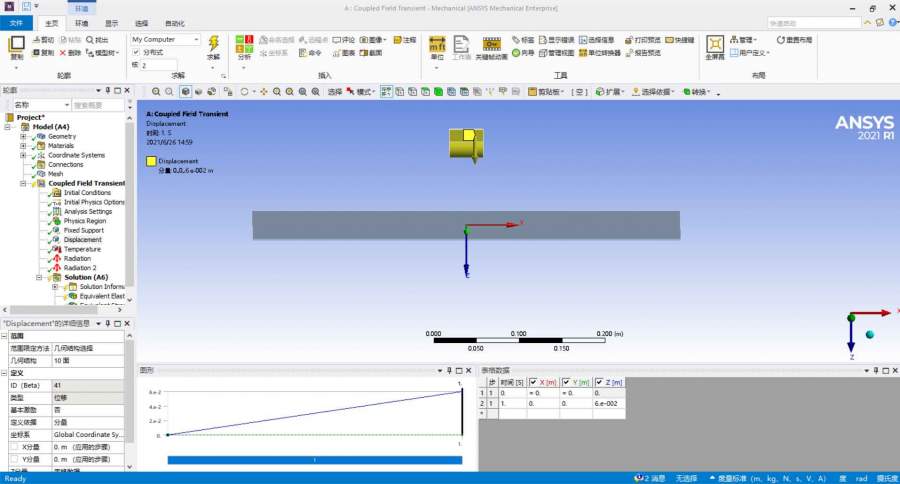The image size is (900, 484).
Task: Click the Delete (删除) red X
Action: pyautogui.click(x=71, y=53)
